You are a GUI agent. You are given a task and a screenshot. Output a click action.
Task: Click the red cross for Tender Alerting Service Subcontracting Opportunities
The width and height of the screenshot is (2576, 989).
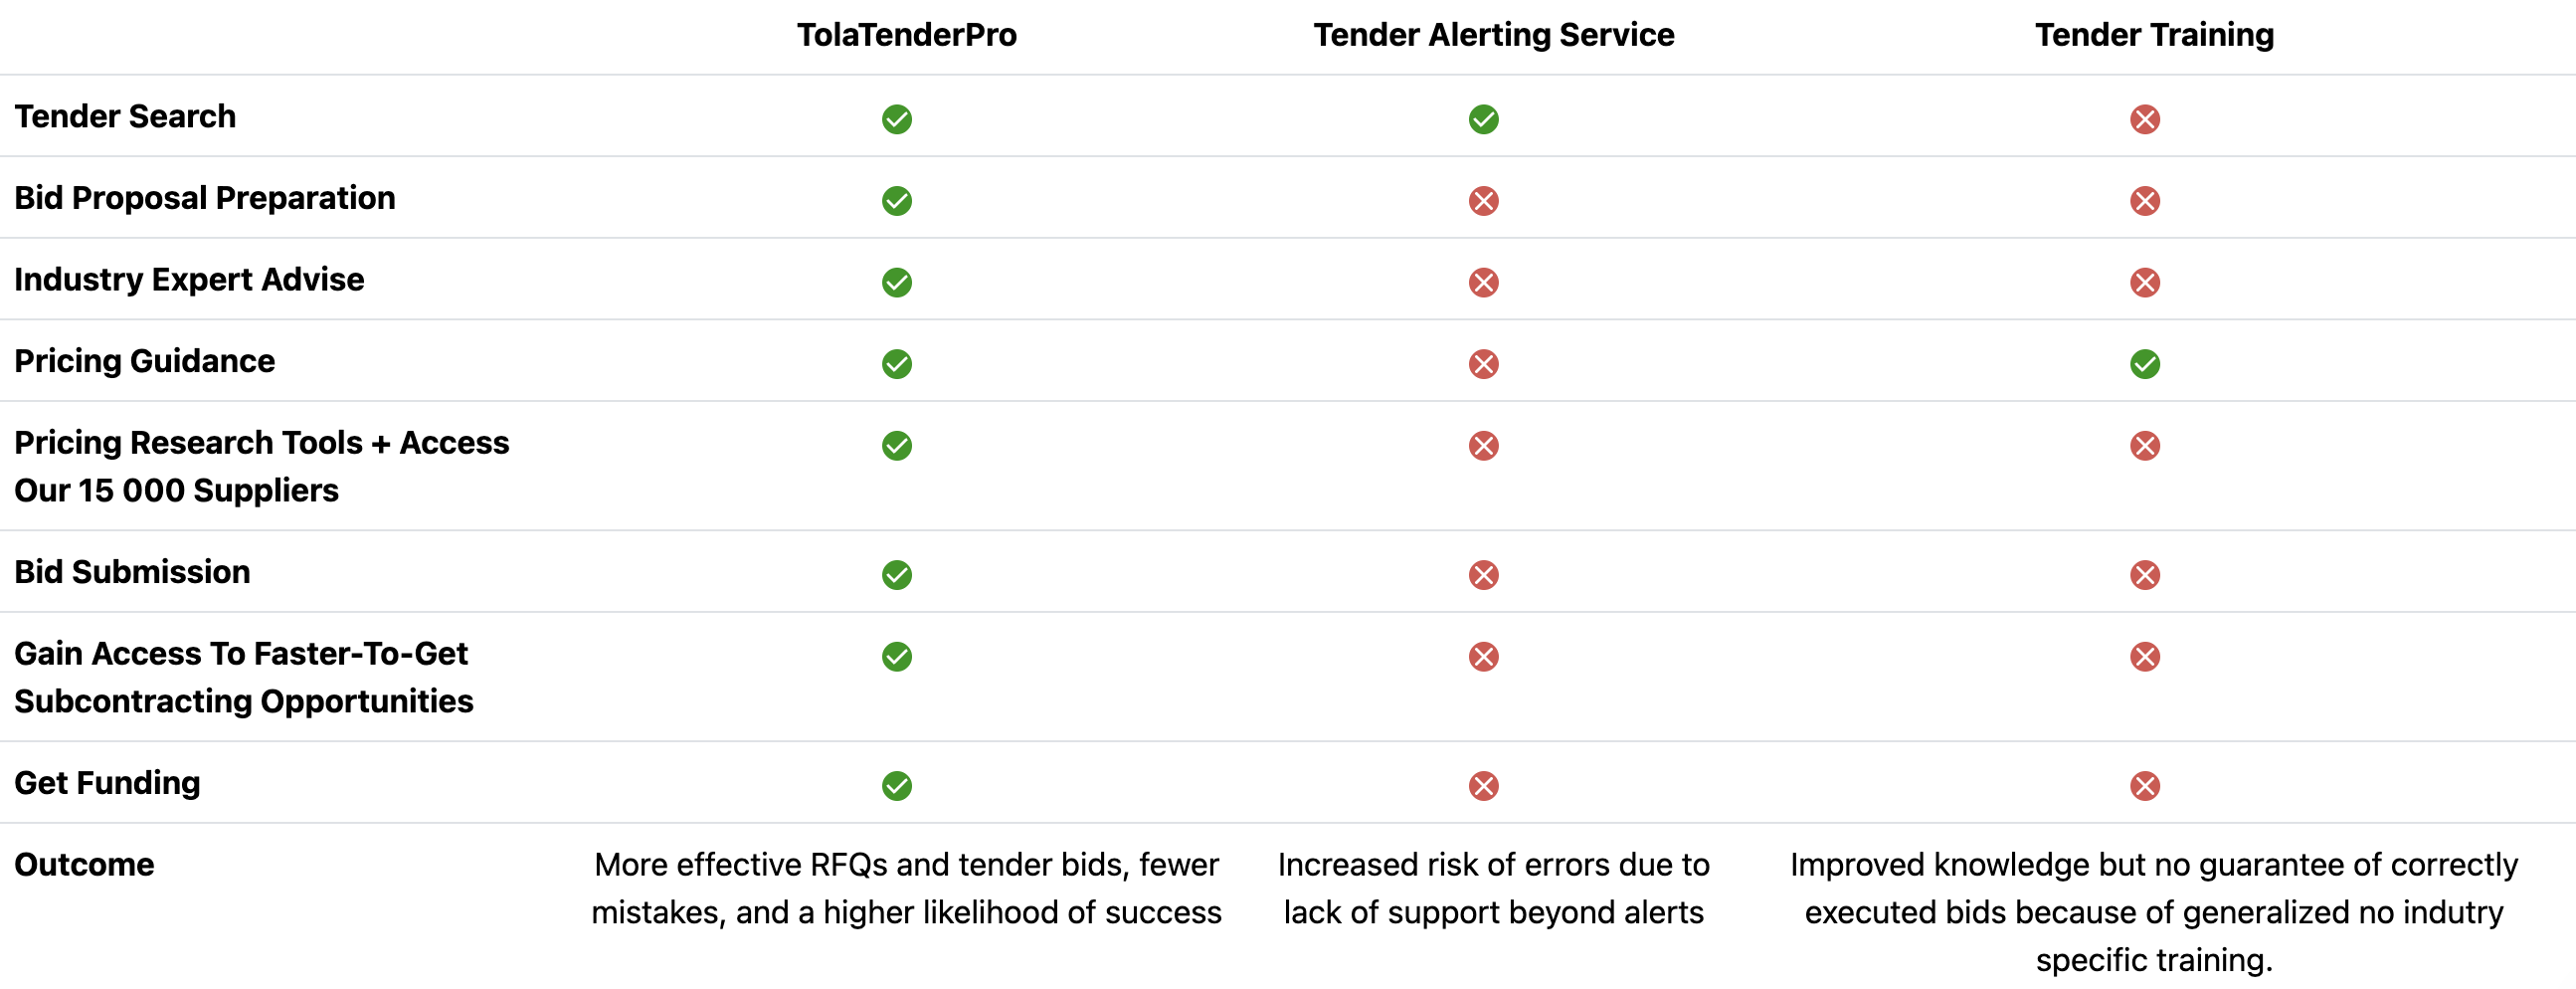pos(1483,657)
